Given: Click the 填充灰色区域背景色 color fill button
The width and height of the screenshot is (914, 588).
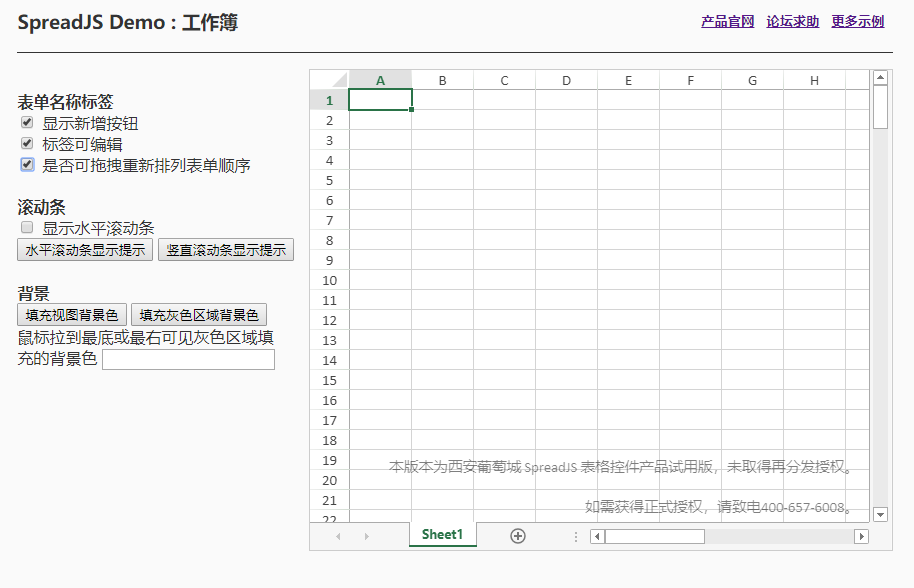Looking at the screenshot, I should [198, 313].
